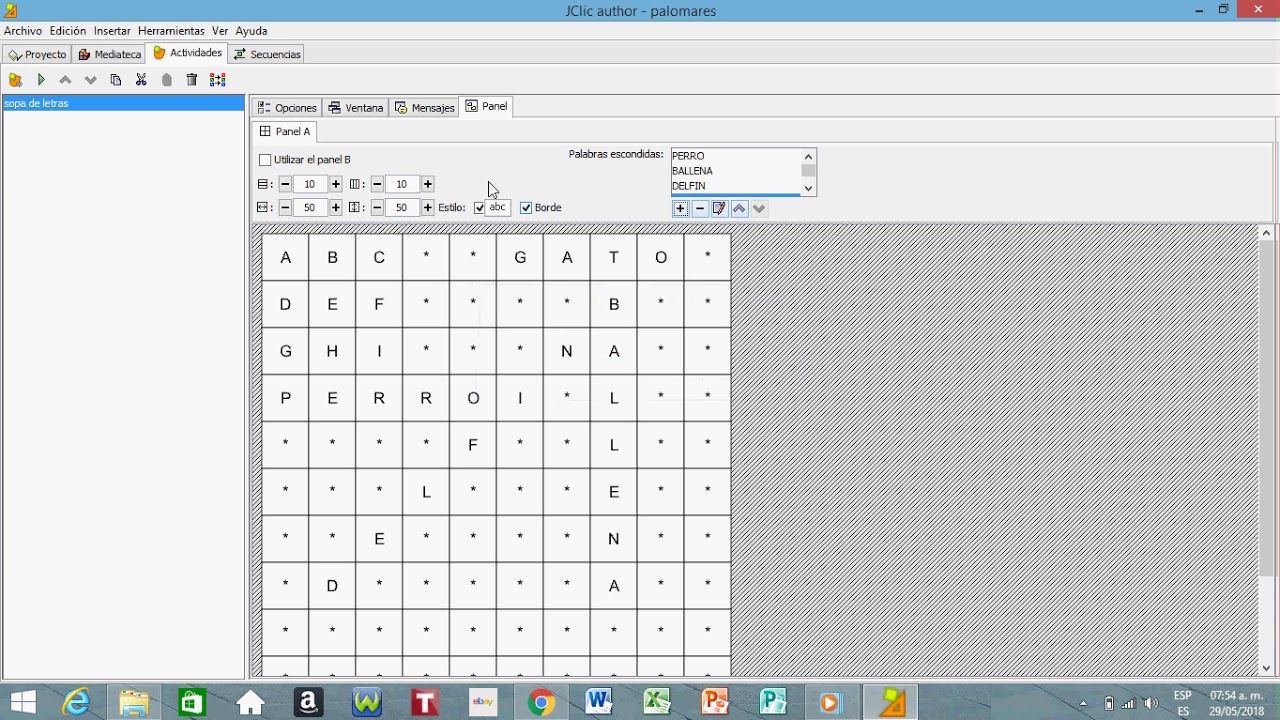Image resolution: width=1280 pixels, height=720 pixels.
Task: Enable the 'Utilizar el panel B' checkbox
Action: click(x=265, y=160)
